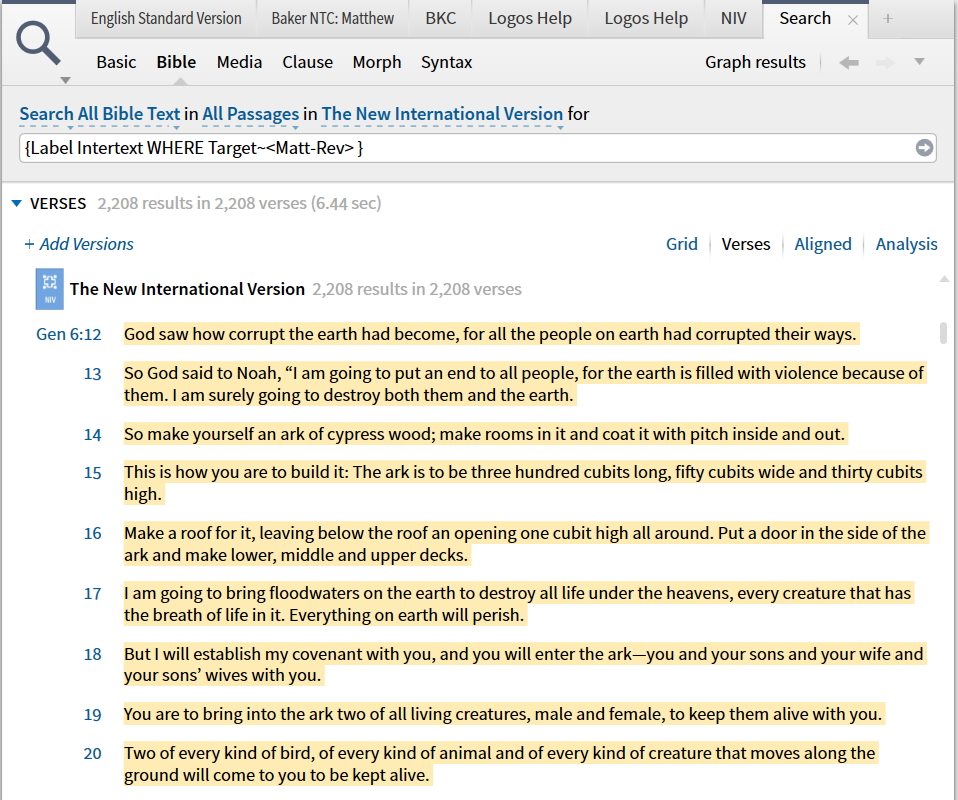This screenshot has width=958, height=800.
Task: Choose the Clause search type
Action: [x=307, y=62]
